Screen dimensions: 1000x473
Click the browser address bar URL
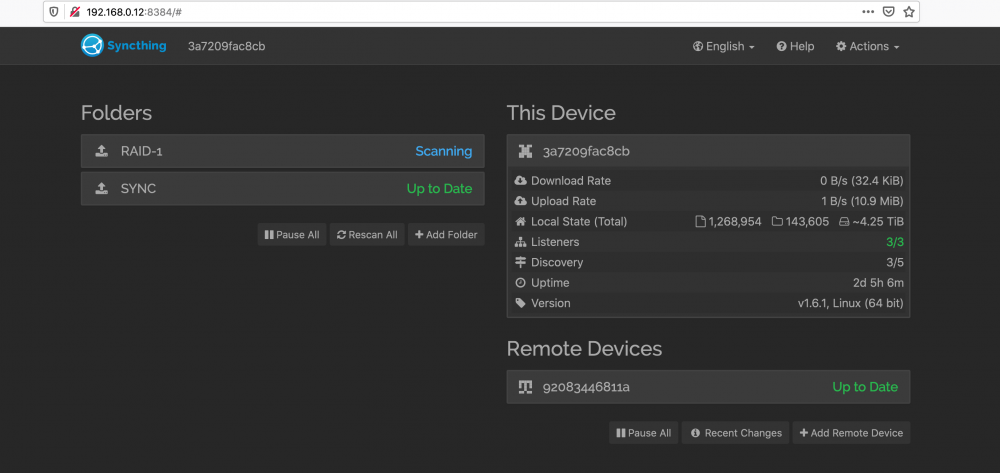[135, 12]
